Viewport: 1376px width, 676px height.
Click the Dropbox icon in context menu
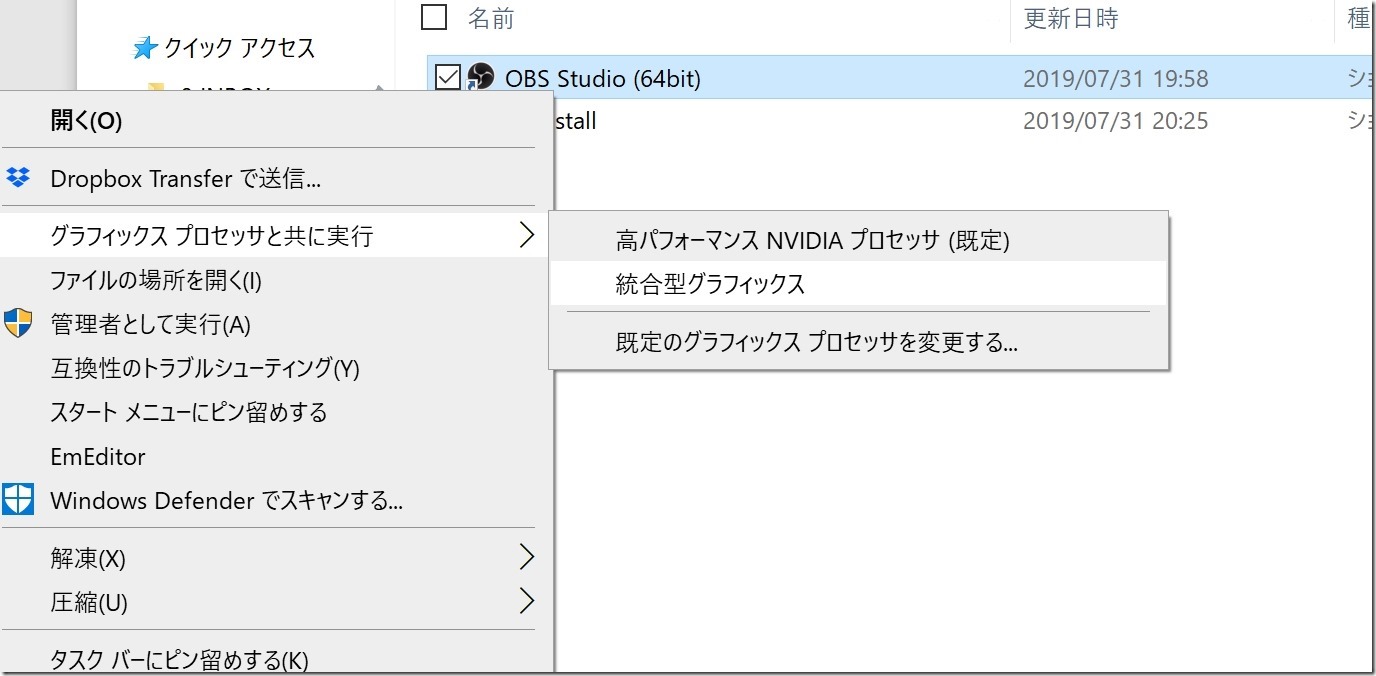18,179
